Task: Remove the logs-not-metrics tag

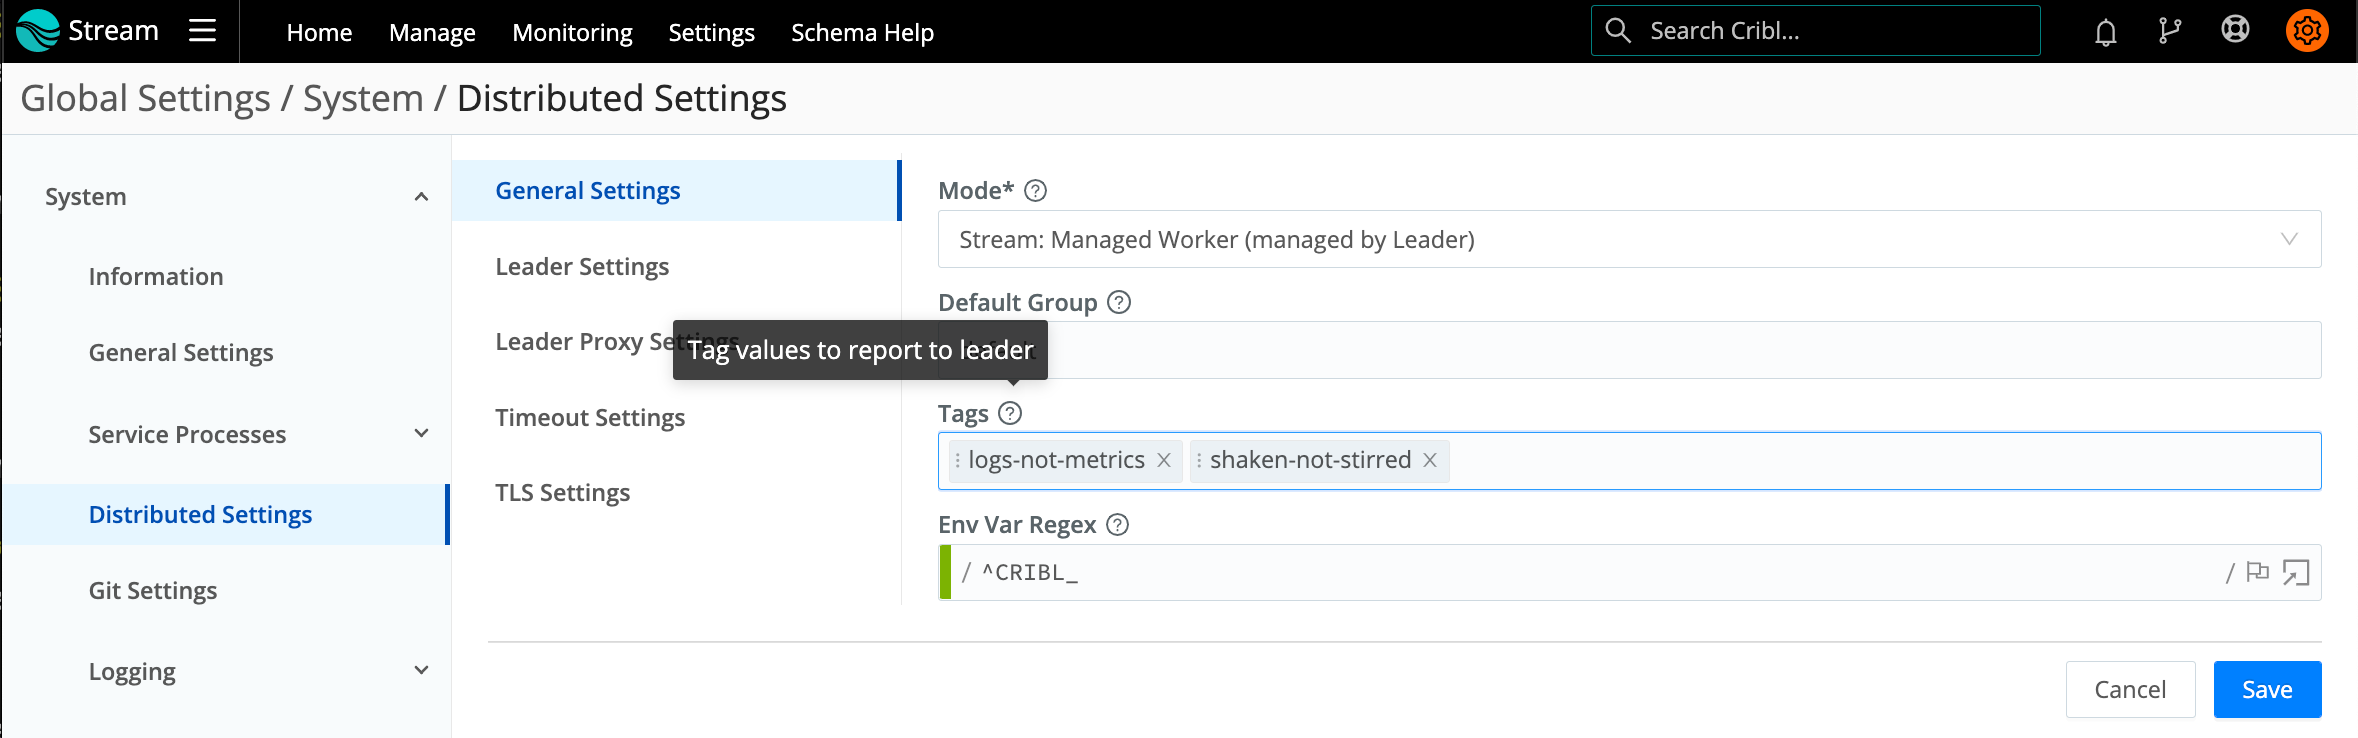Action: click(x=1164, y=460)
